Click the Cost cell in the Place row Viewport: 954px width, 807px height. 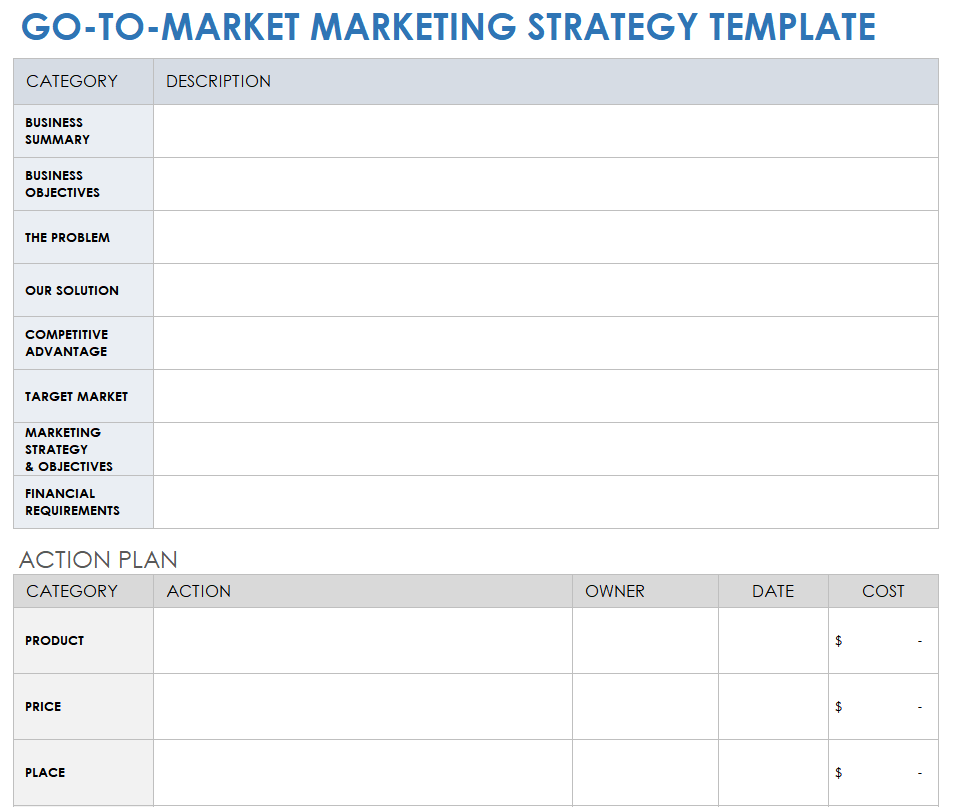pyautogui.click(x=883, y=772)
